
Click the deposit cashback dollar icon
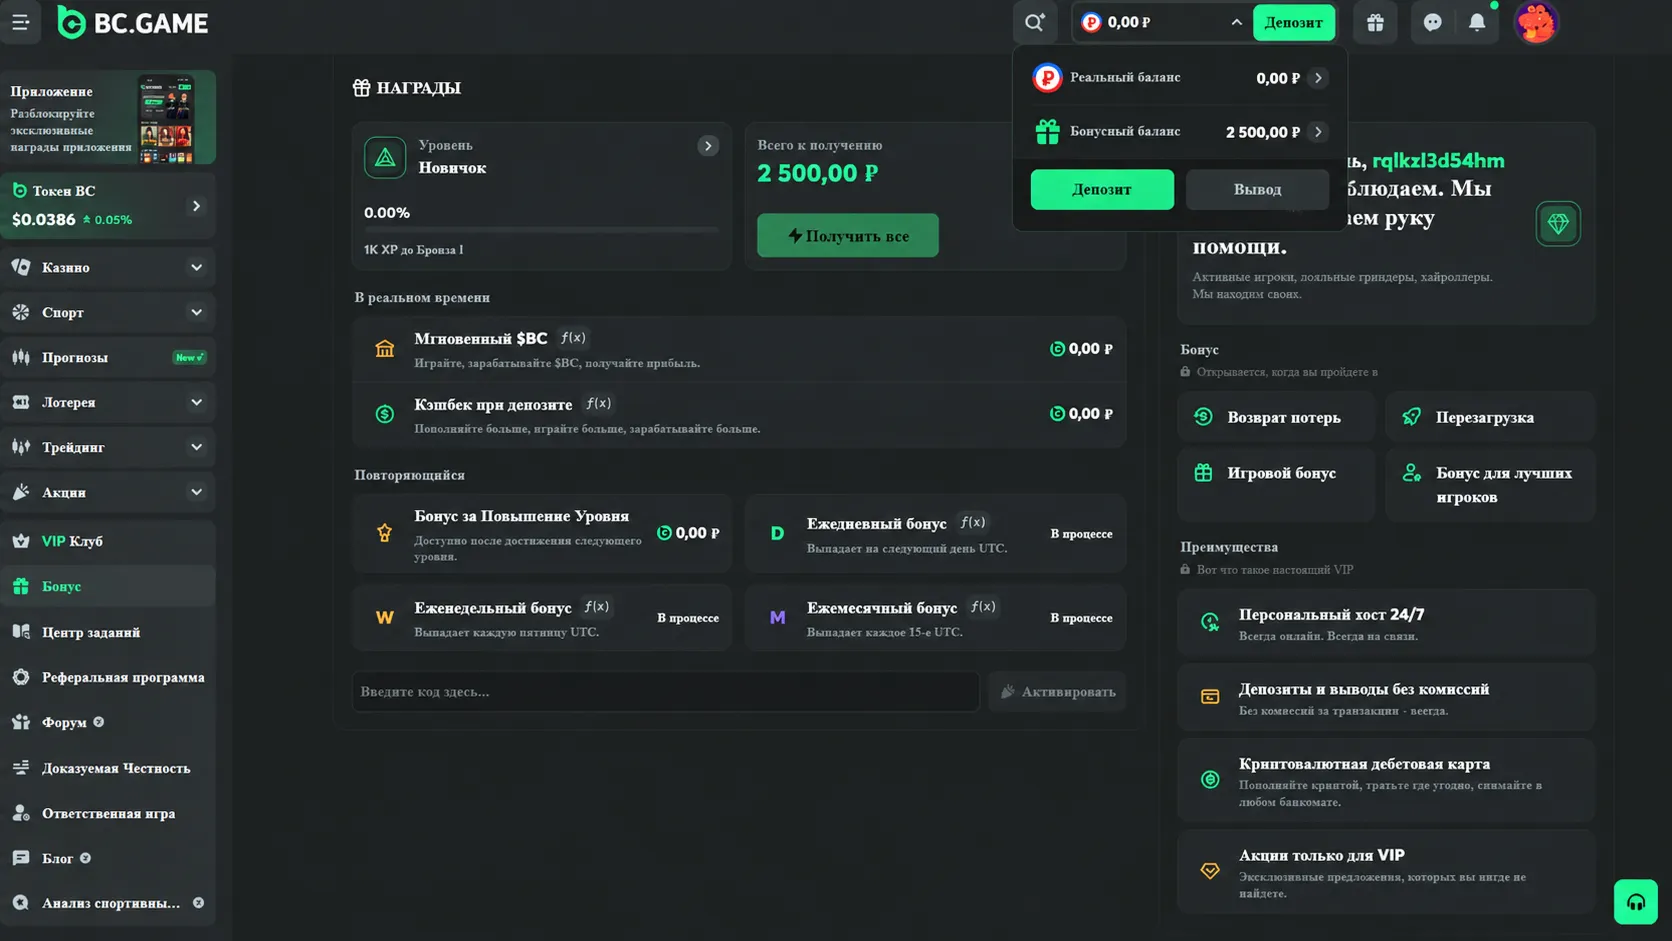click(385, 414)
